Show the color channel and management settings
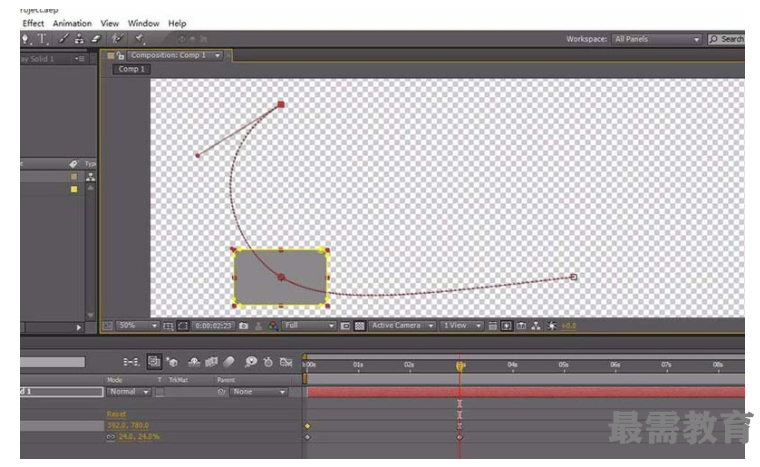This screenshot has width=760, height=467. [273, 326]
